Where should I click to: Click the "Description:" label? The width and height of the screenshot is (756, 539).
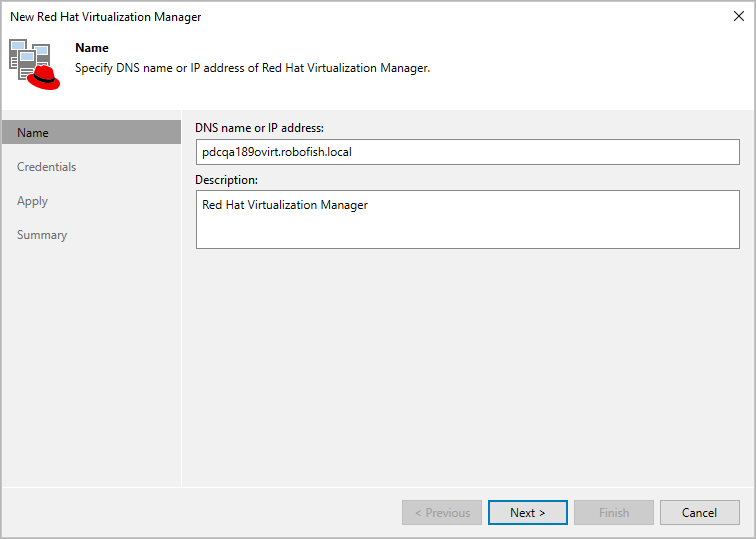pyautogui.click(x=227, y=180)
